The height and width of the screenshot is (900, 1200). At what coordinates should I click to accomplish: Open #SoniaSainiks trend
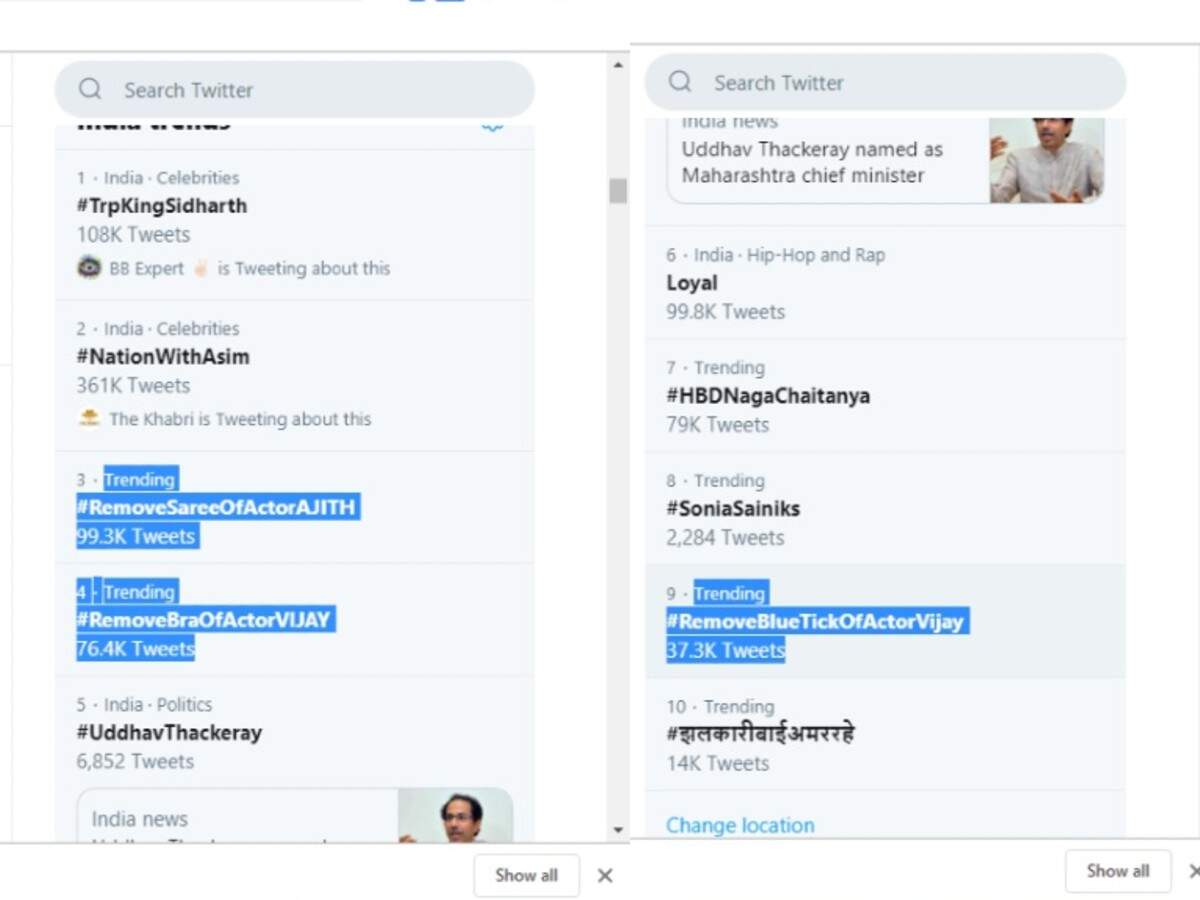733,509
